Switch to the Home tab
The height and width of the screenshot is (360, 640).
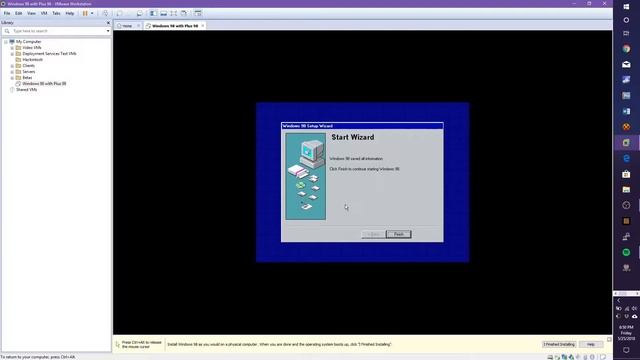point(127,26)
